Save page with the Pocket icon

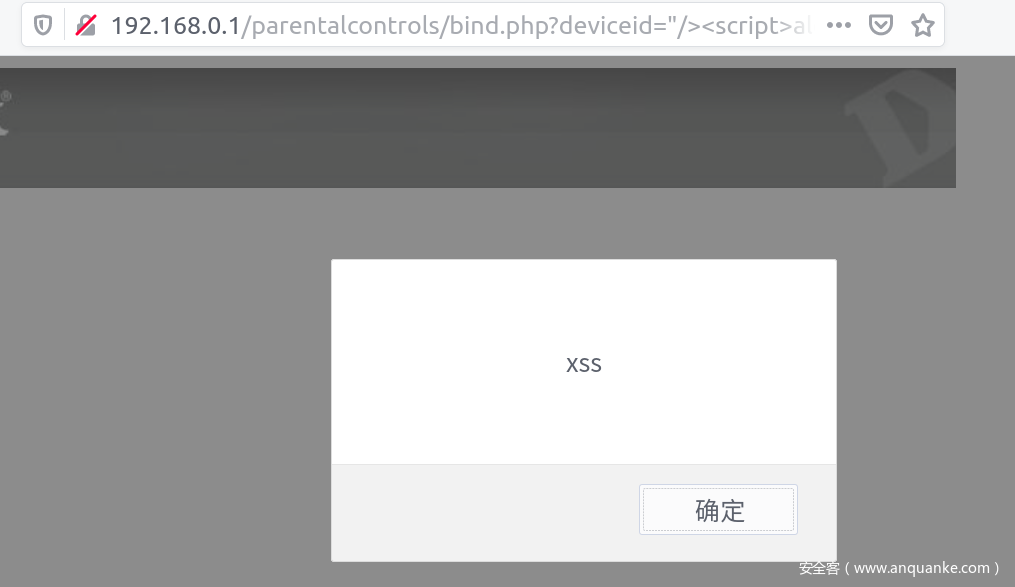[x=880, y=25]
